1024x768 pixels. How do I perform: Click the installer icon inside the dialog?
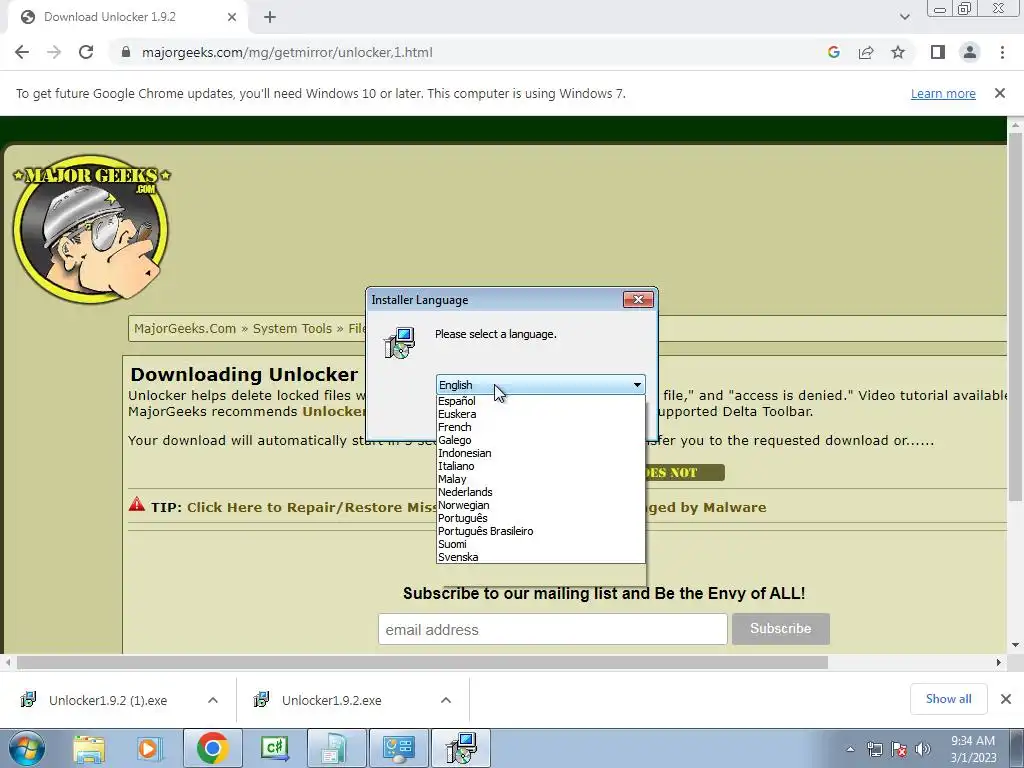point(399,343)
